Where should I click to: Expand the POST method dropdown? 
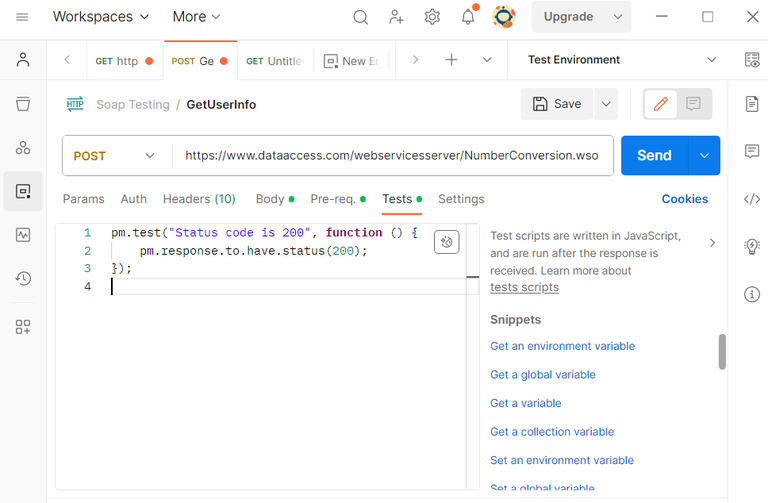coord(116,156)
